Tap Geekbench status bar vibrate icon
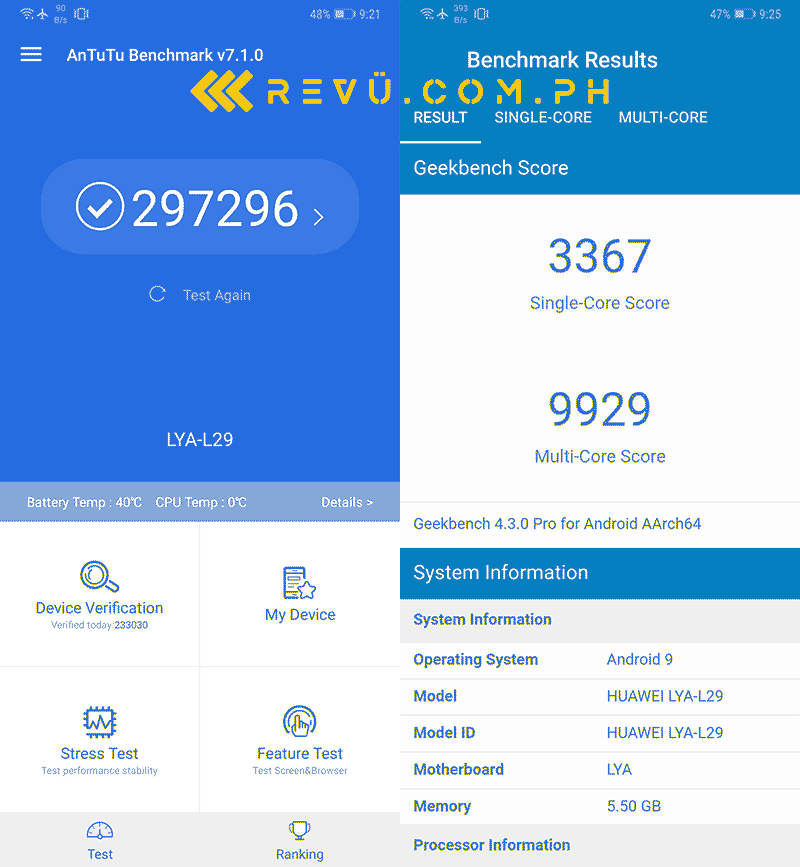This screenshot has height=867, width=800. (x=482, y=14)
